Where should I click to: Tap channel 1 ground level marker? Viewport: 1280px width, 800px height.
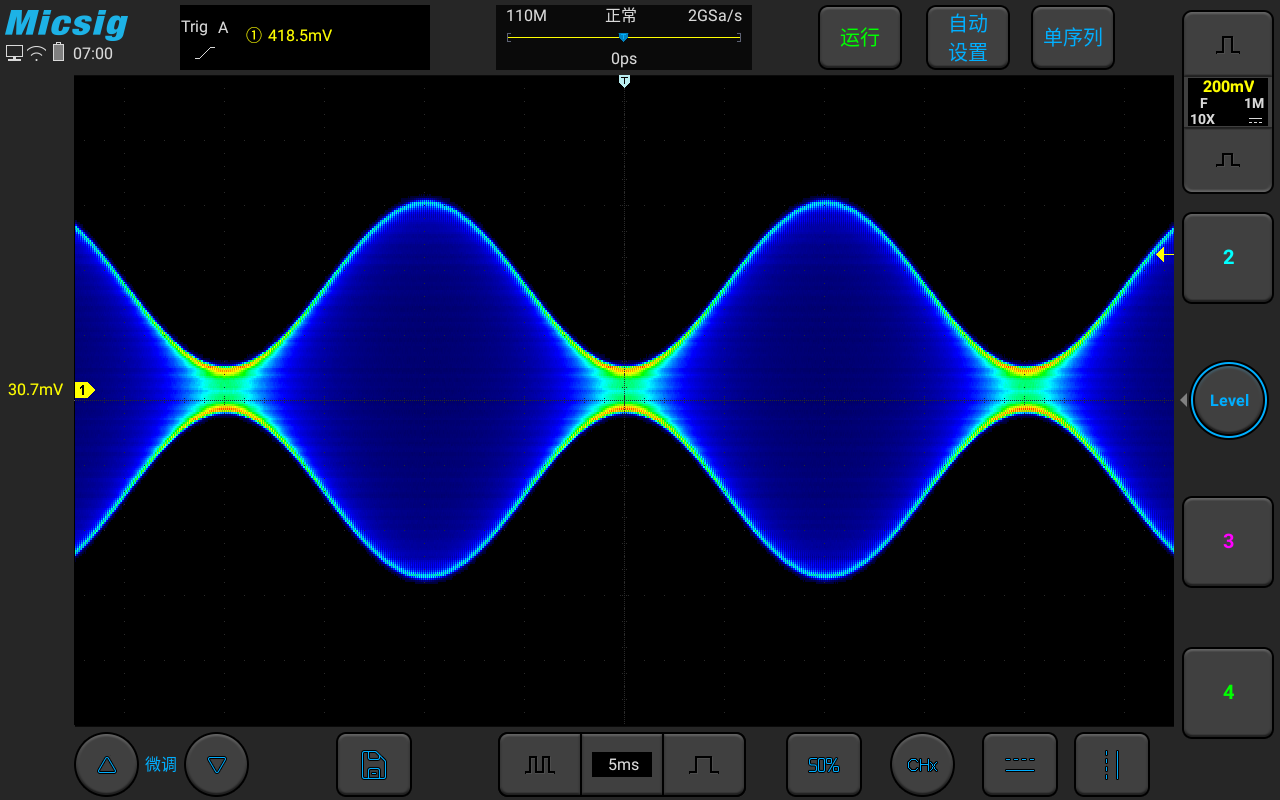click(85, 390)
